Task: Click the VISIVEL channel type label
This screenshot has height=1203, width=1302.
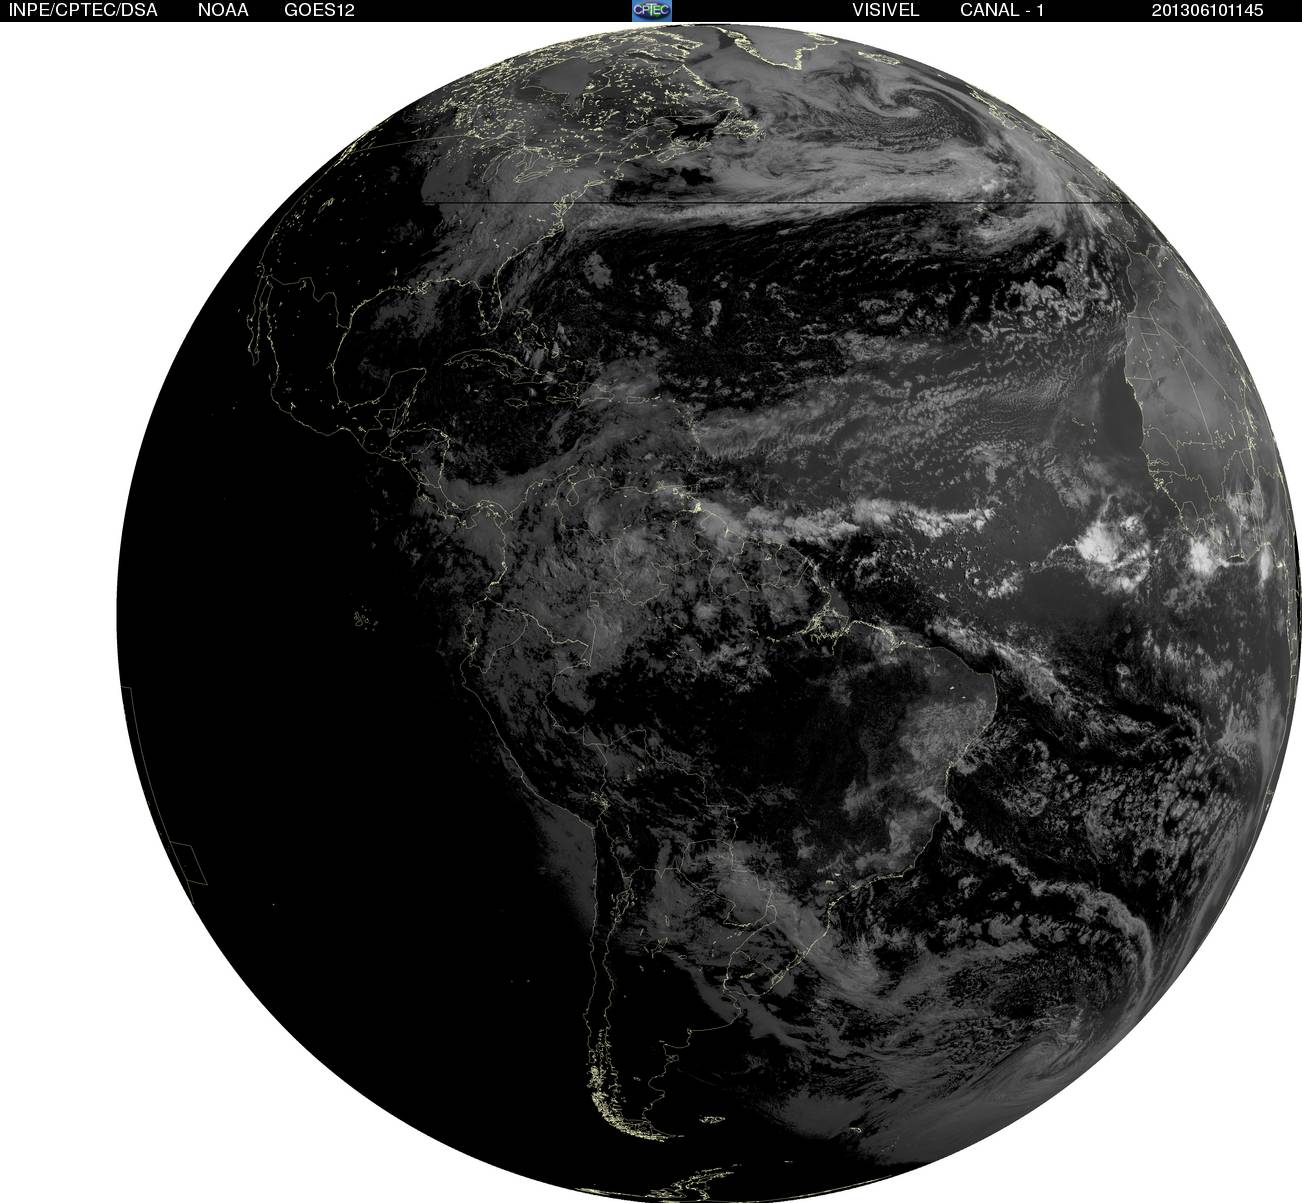Action: coord(885,10)
